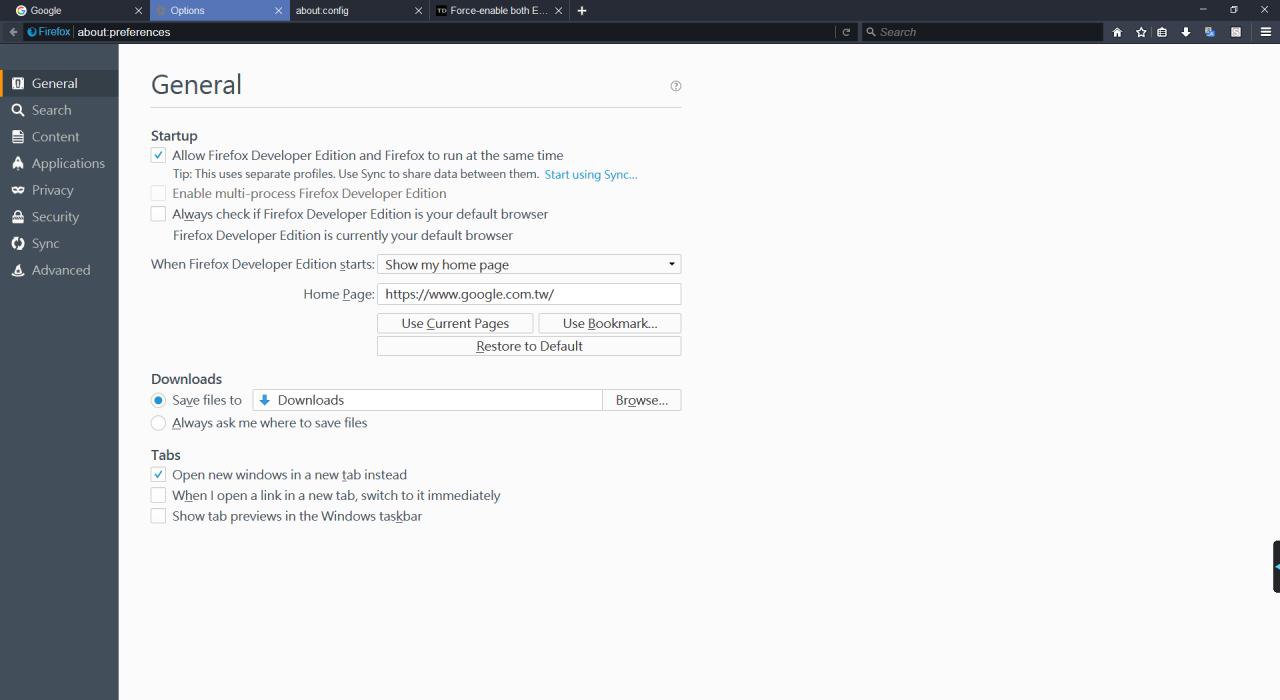Click the new tab plus button
The height and width of the screenshot is (700, 1280).
click(582, 10)
